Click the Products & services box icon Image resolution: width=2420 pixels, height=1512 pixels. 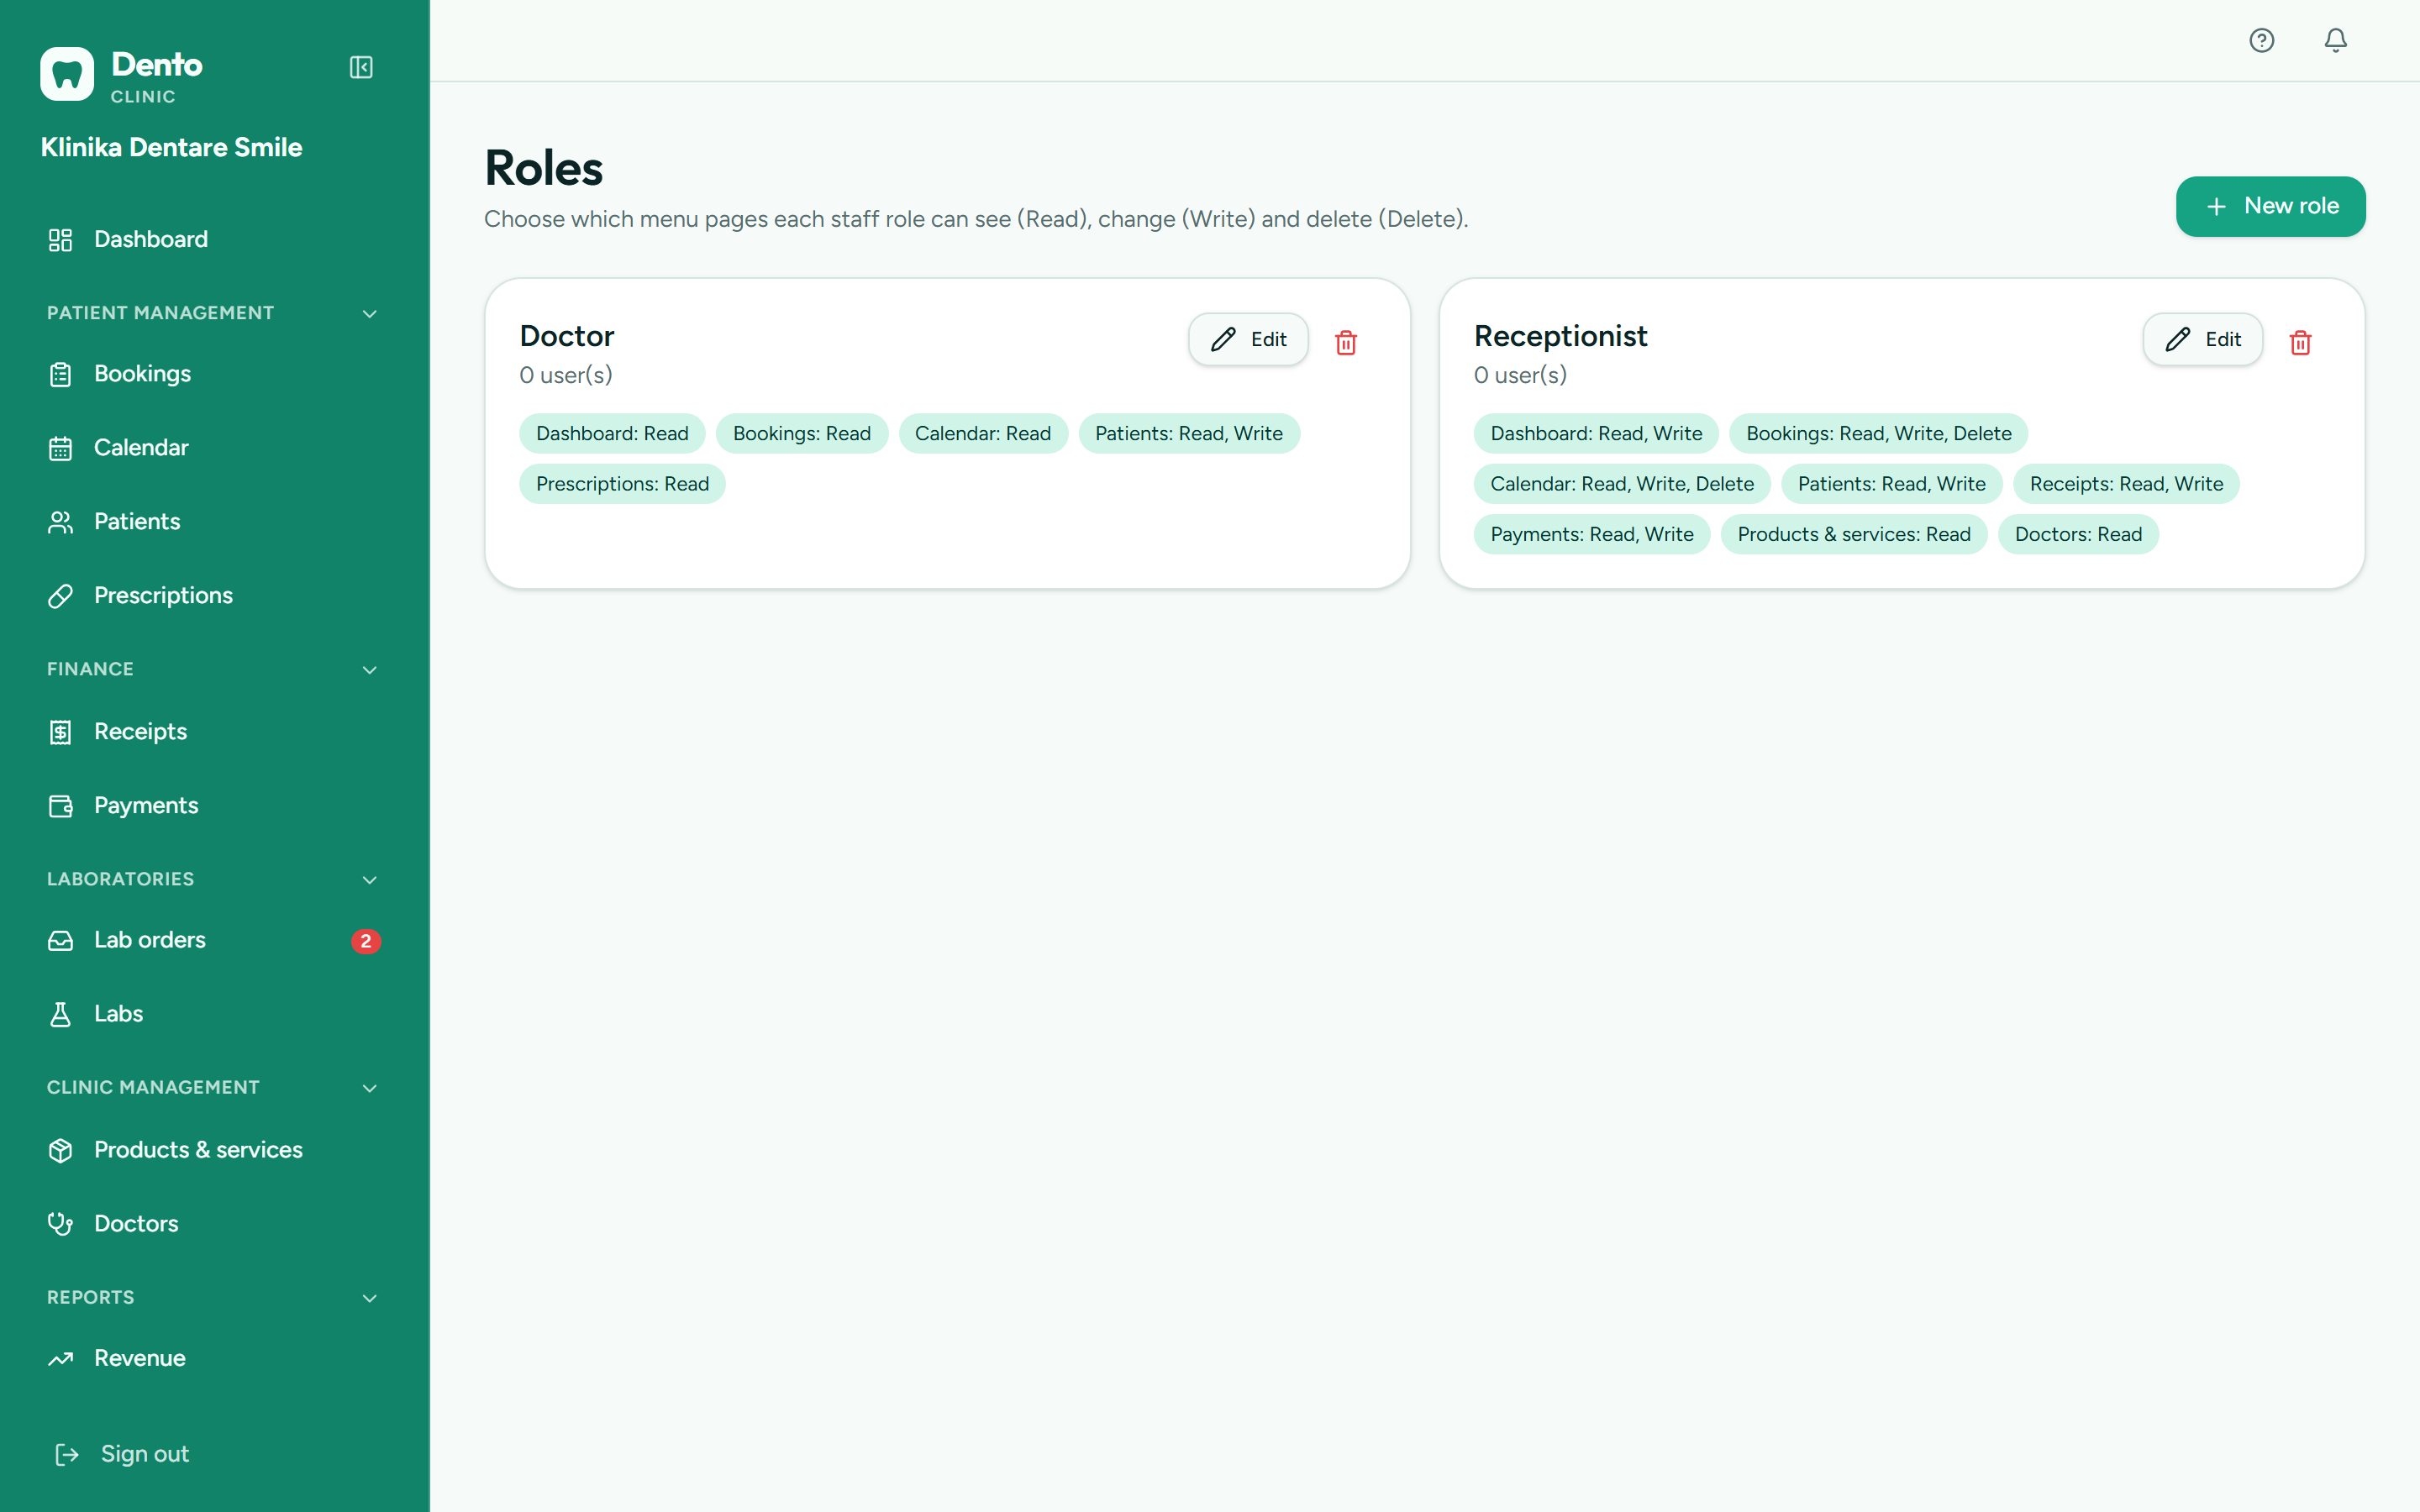pyautogui.click(x=60, y=1150)
